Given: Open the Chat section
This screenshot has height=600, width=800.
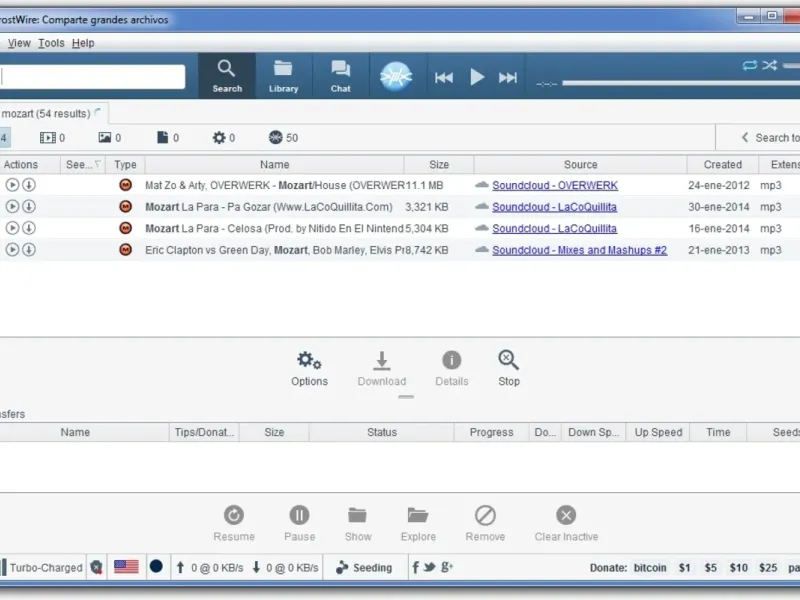Looking at the screenshot, I should click(340, 76).
